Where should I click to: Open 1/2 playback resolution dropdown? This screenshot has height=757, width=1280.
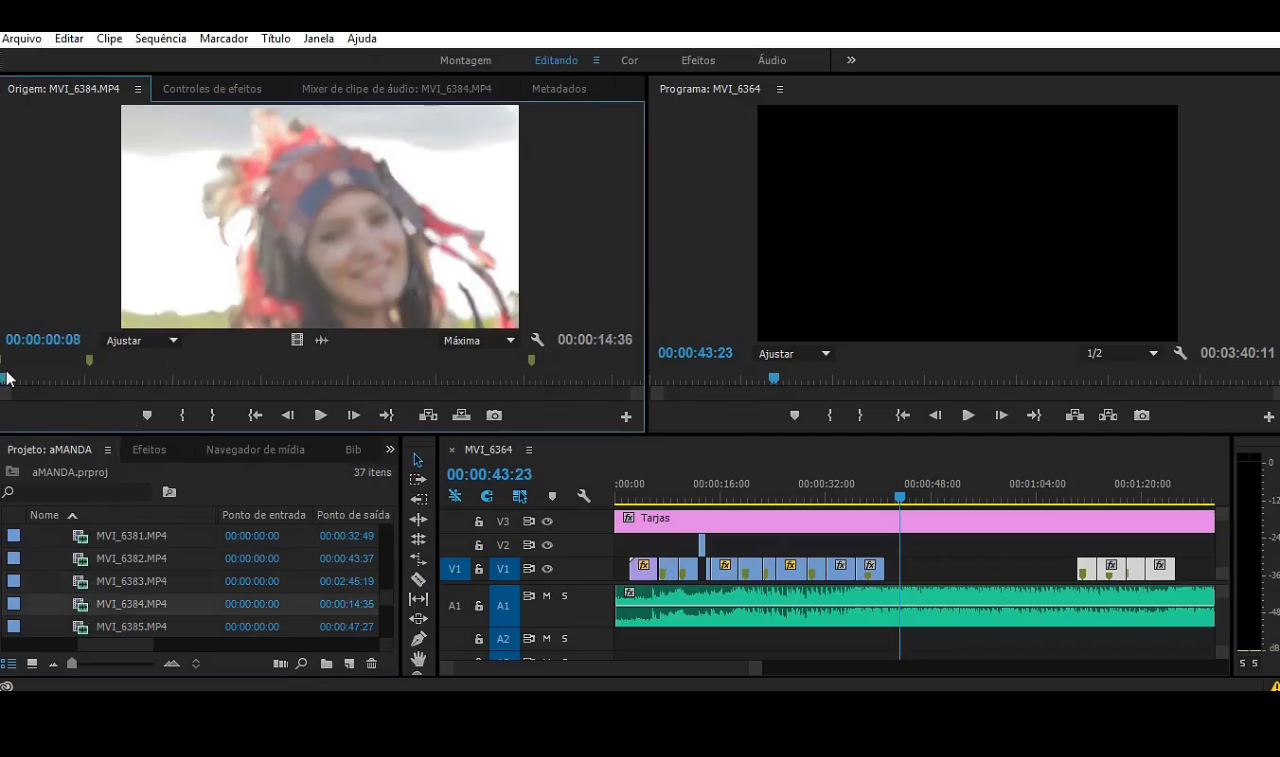pos(1122,353)
